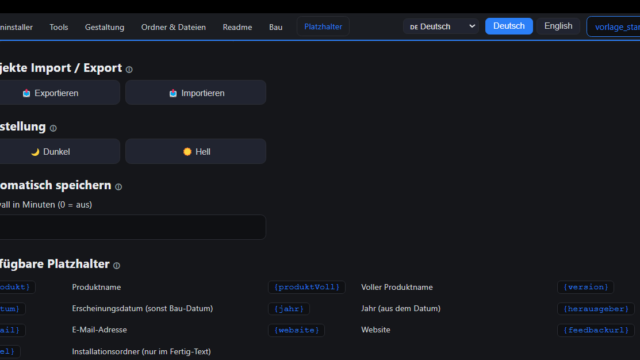Open the Tools tab
This screenshot has width=640, height=360.
tap(59, 27)
